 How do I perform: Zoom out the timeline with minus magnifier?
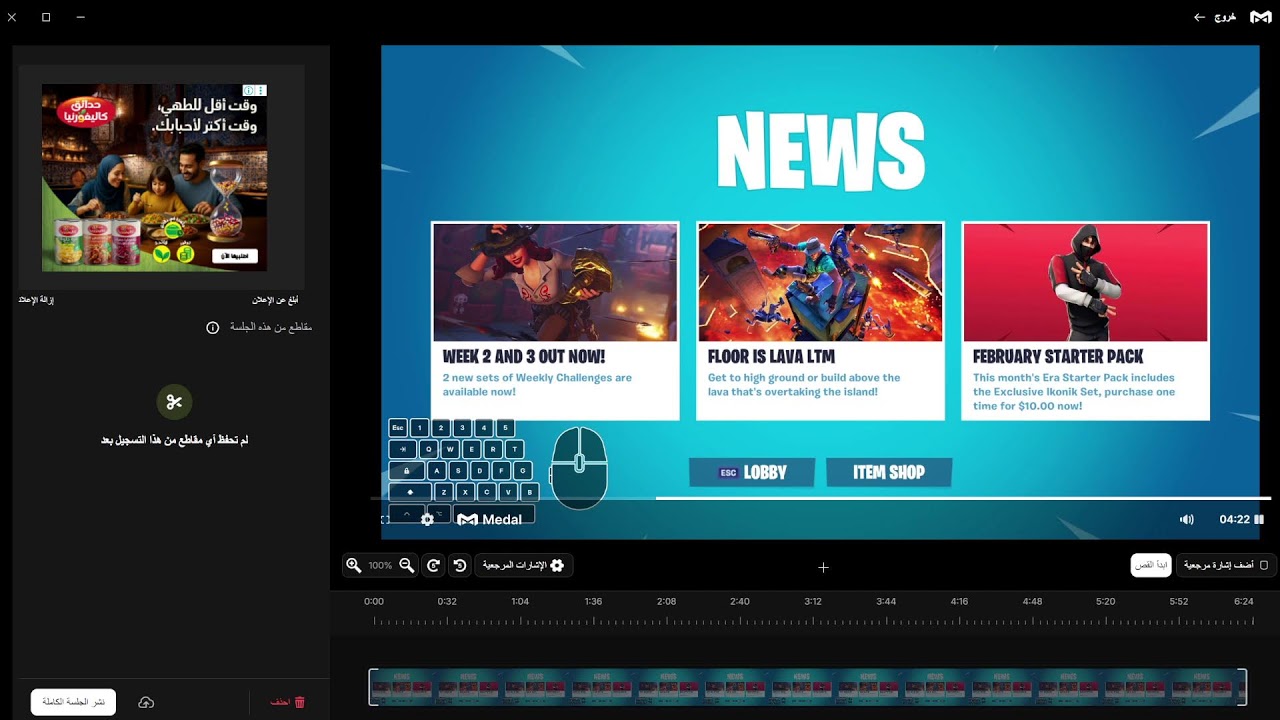[x=406, y=565]
